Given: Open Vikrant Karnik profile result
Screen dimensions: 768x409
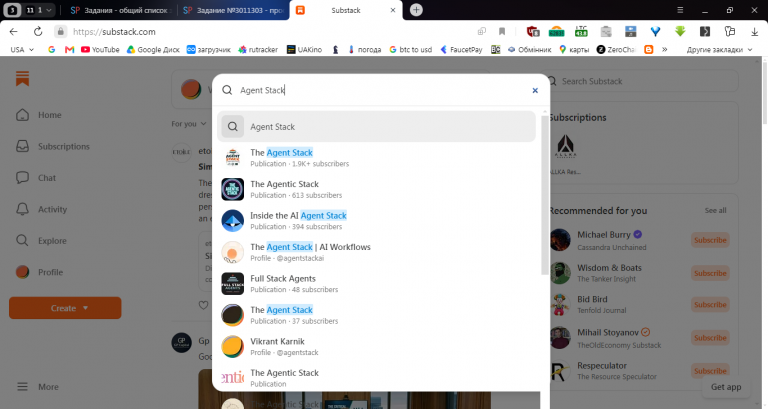Looking at the screenshot, I should (376, 346).
